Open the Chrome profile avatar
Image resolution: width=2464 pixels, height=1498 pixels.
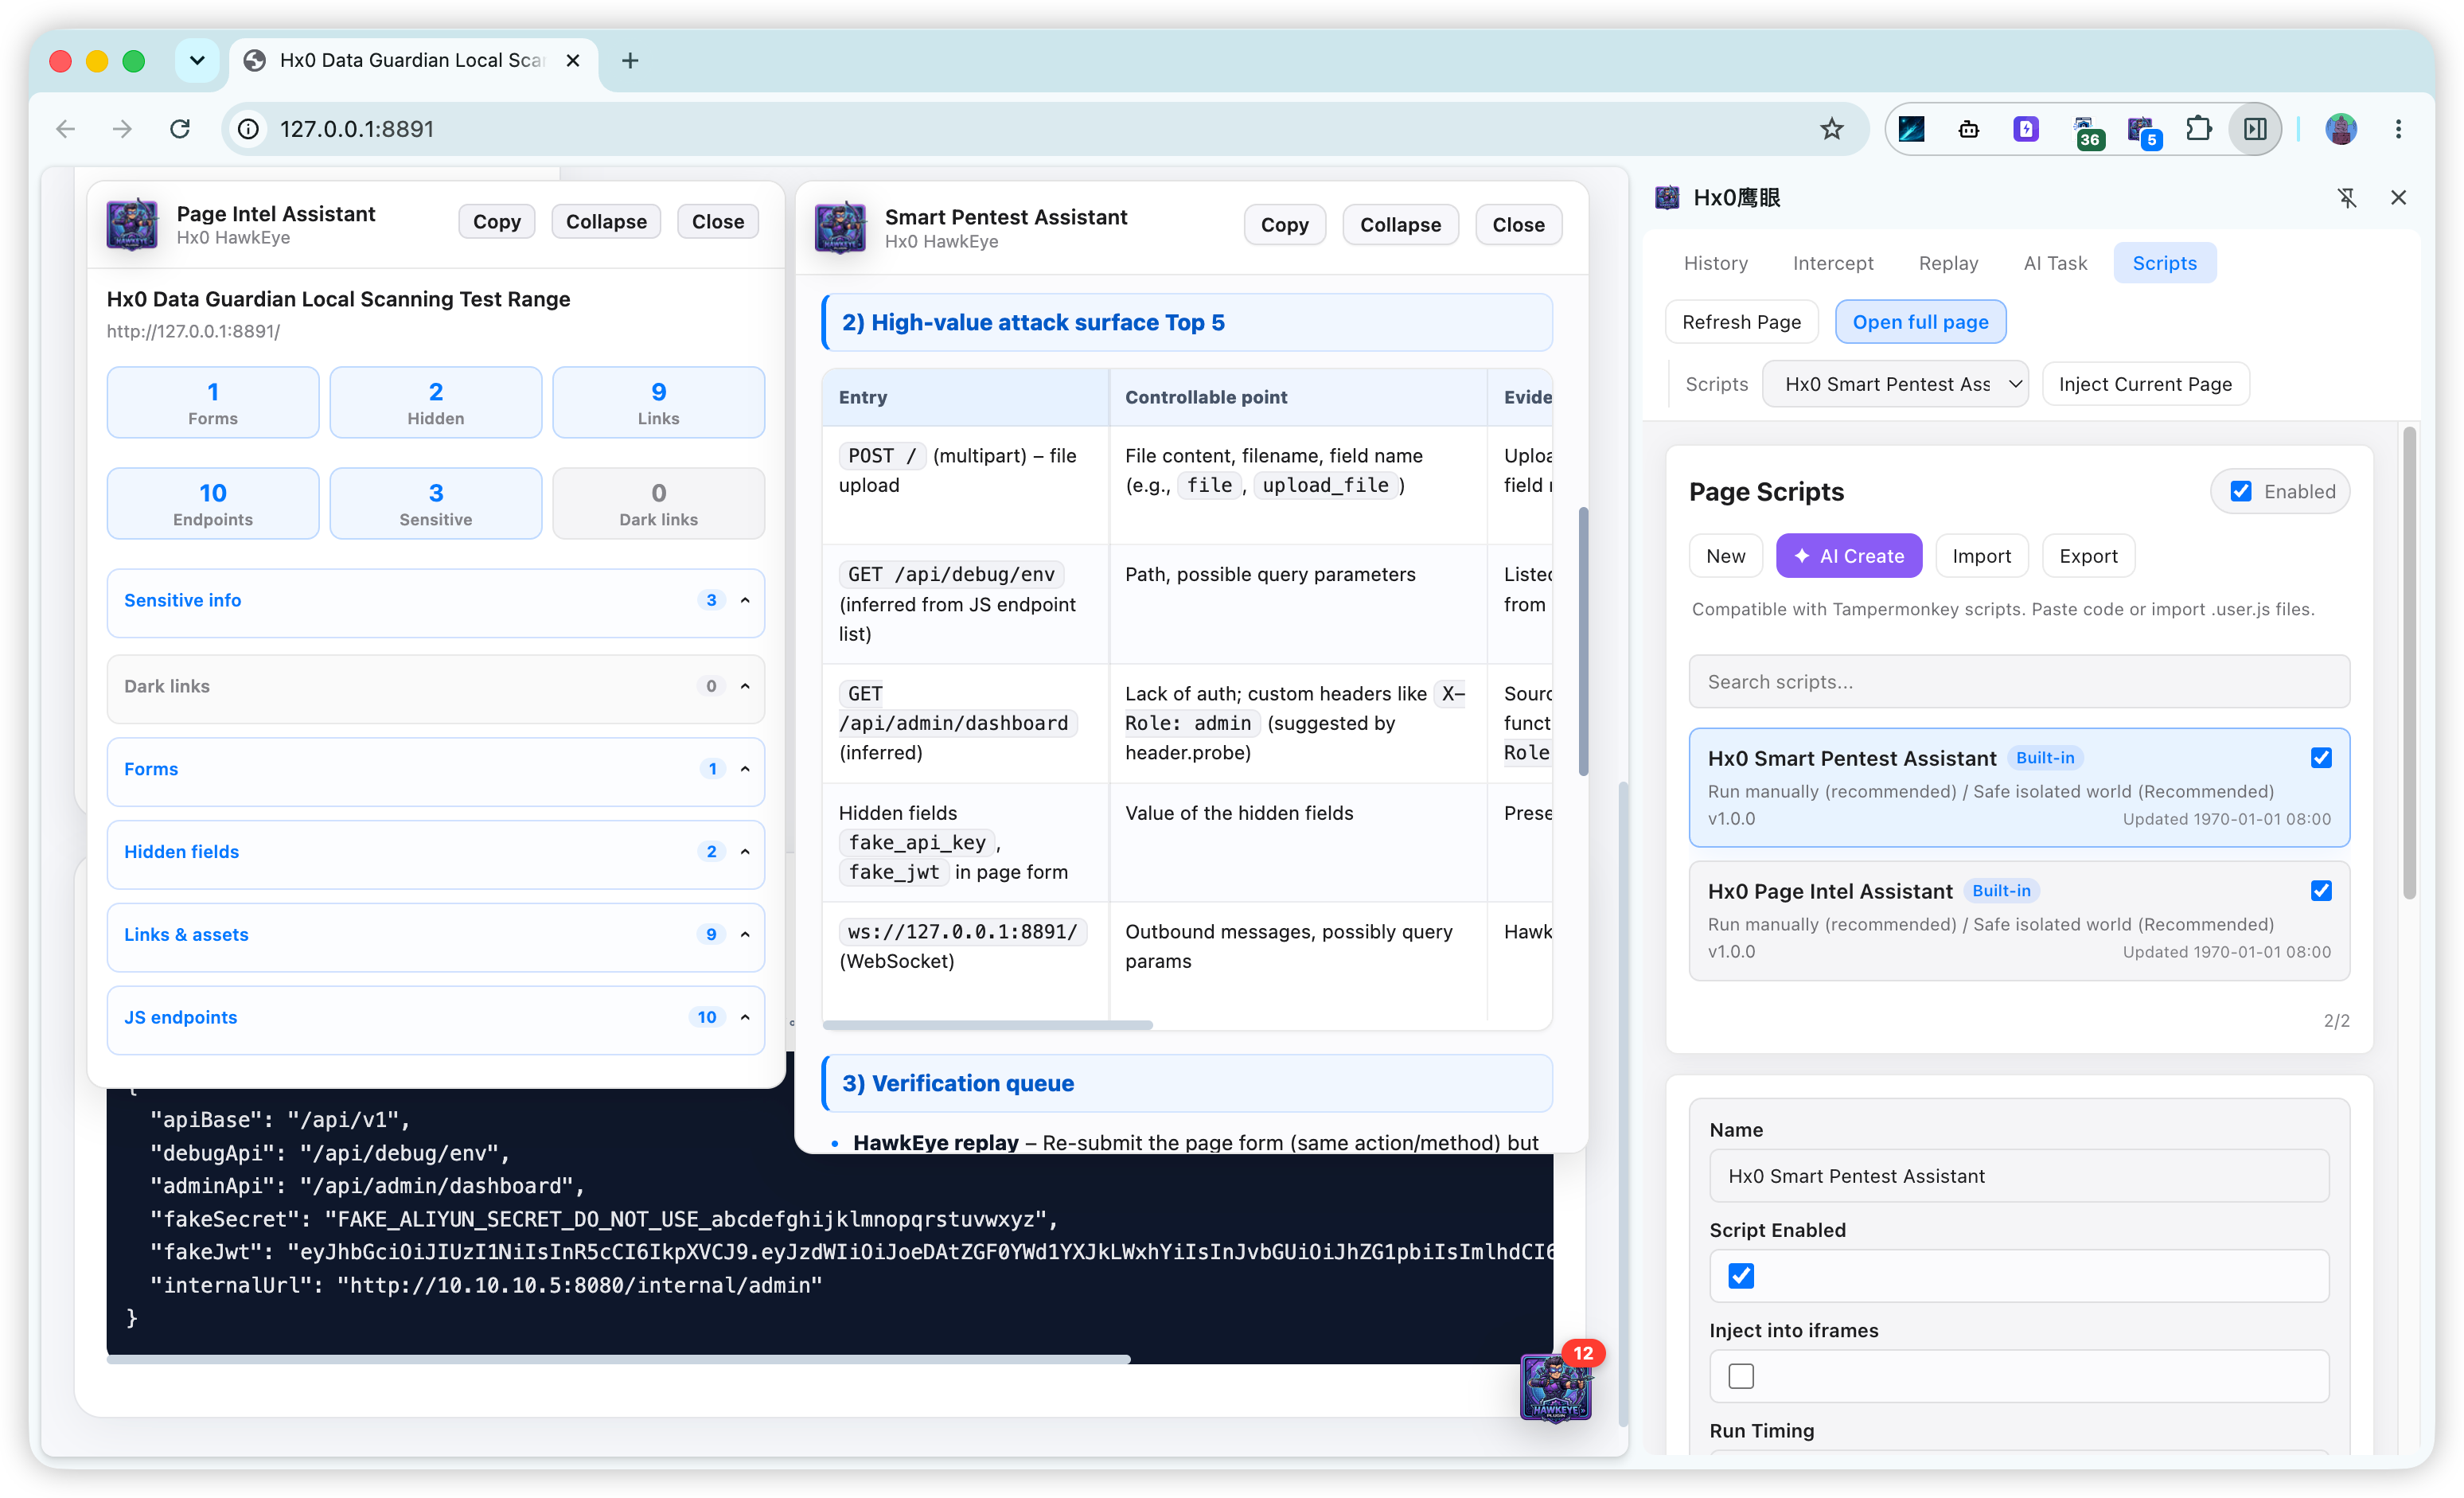(2341, 129)
